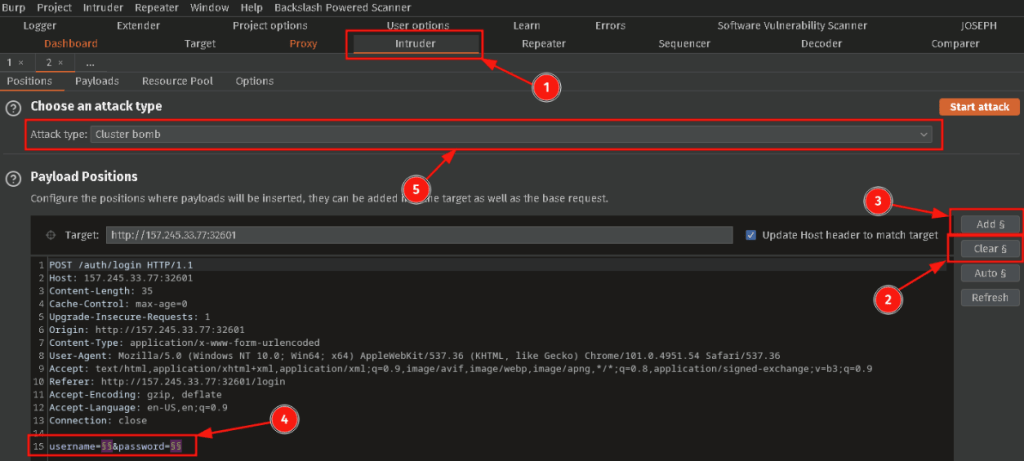This screenshot has width=1024, height=461.
Task: Expand the Attack type dropdown
Action: click(x=924, y=133)
